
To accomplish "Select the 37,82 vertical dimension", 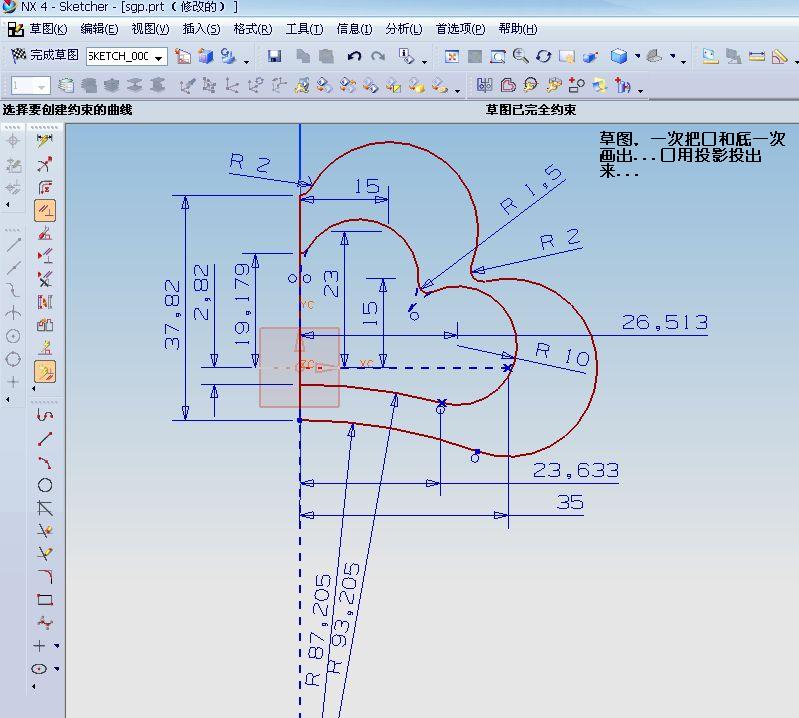I will click(x=172, y=314).
